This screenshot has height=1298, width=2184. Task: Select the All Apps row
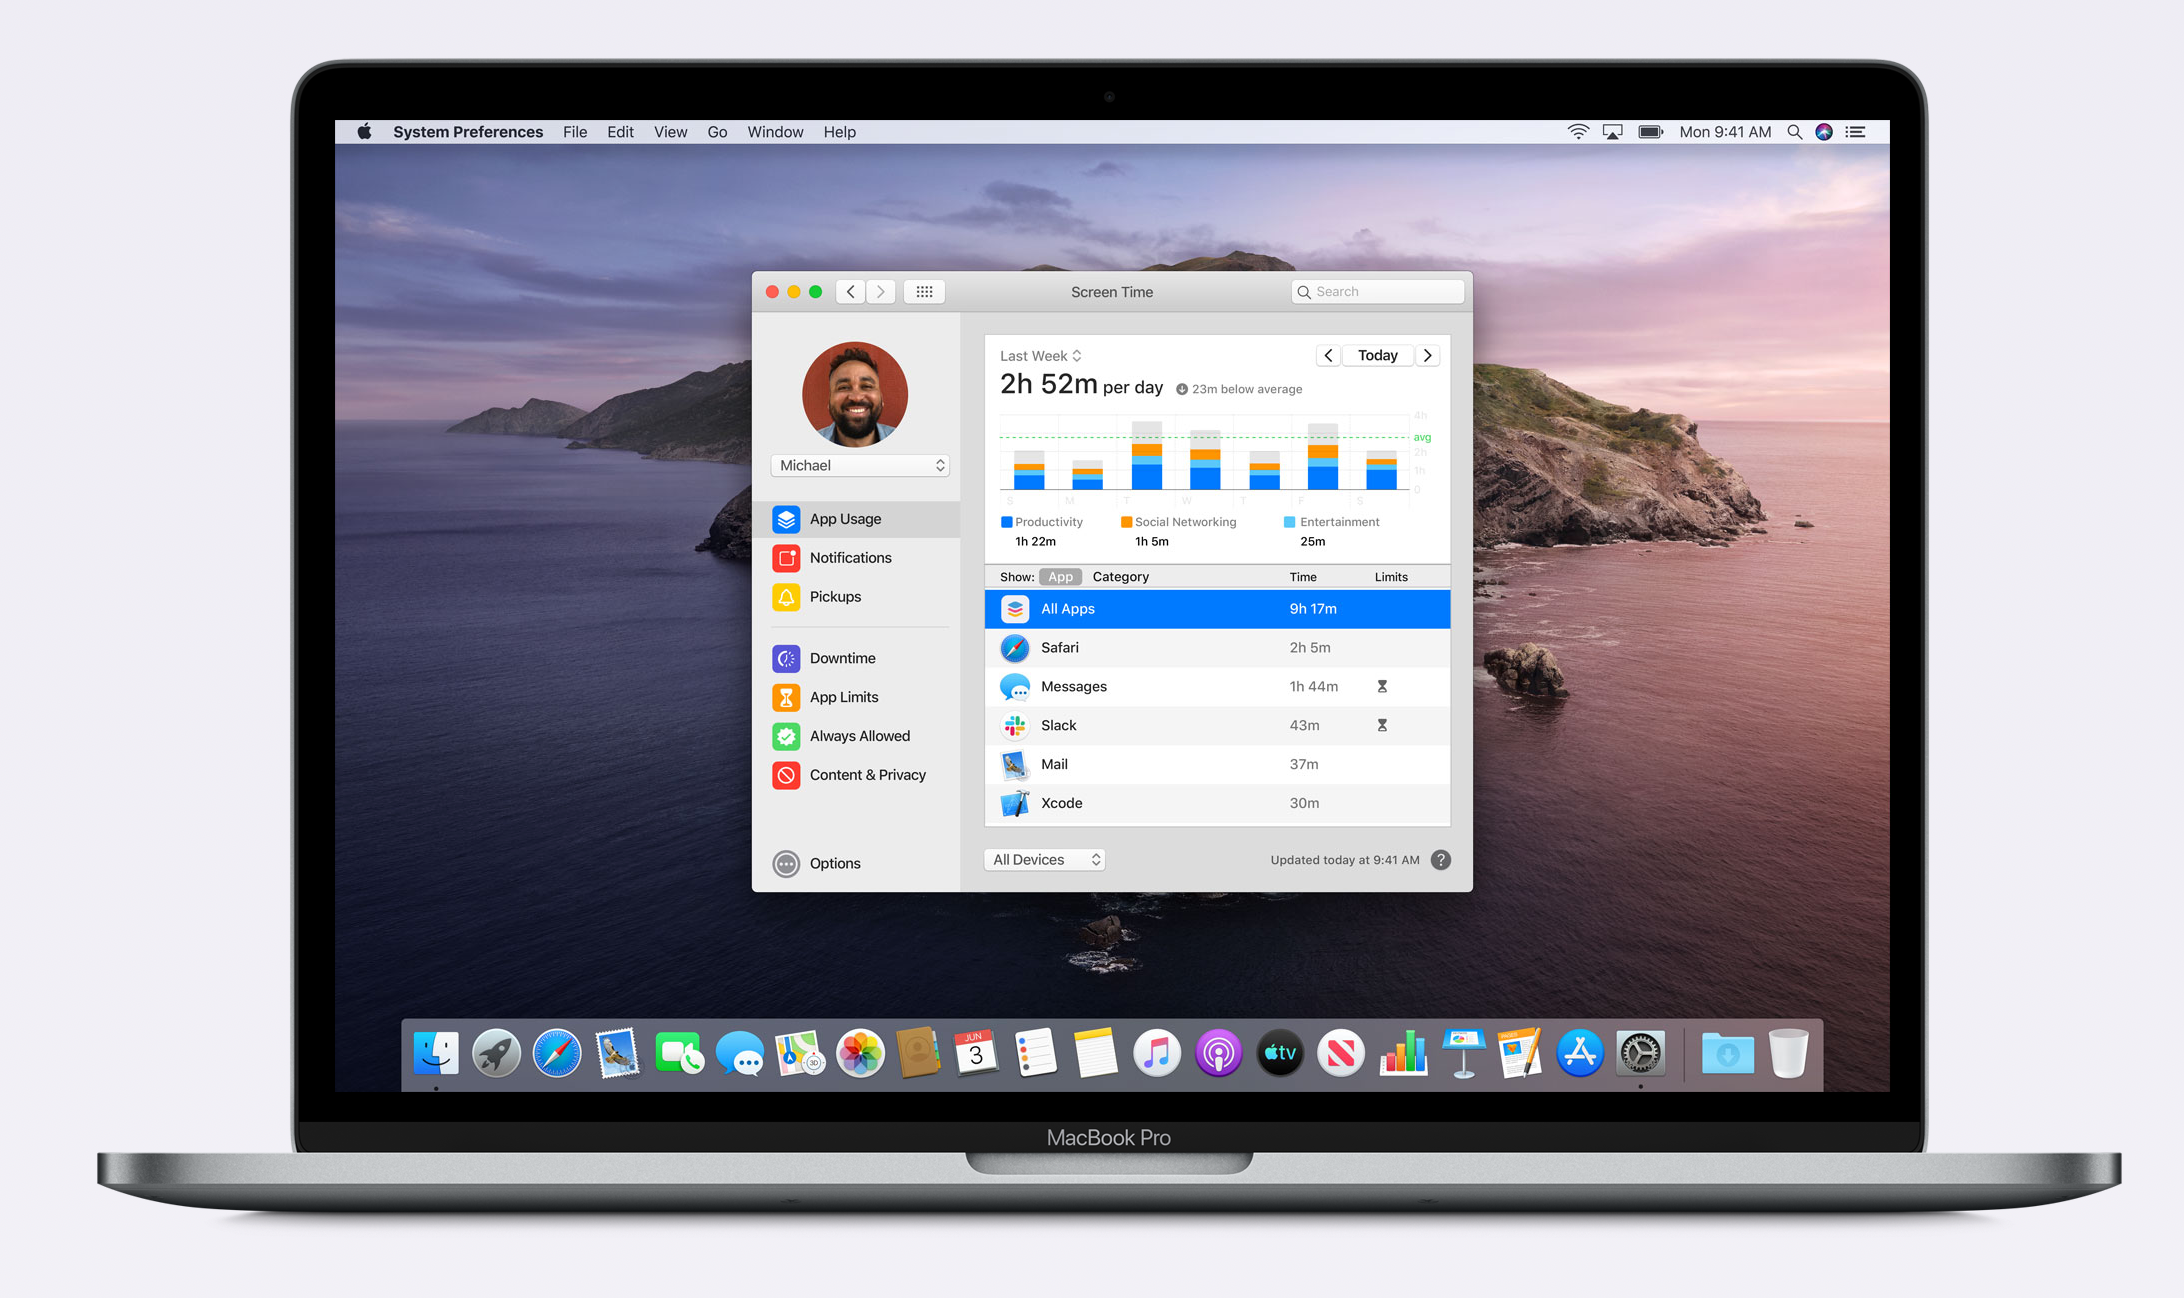[x=1217, y=609]
